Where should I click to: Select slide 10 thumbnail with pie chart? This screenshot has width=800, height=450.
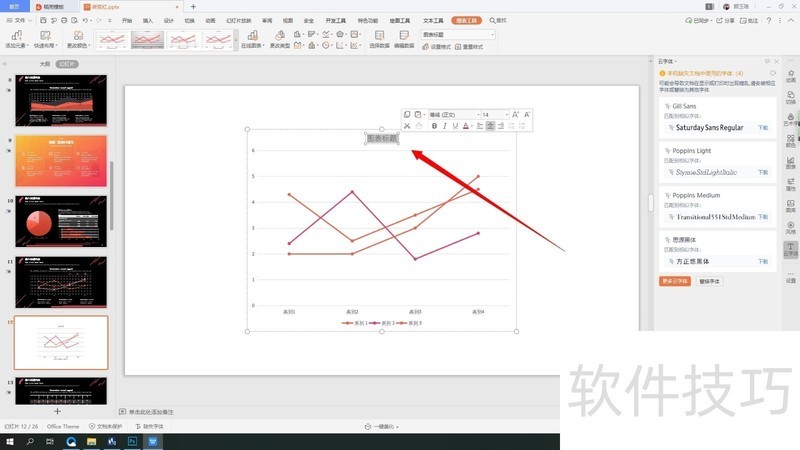pos(61,221)
